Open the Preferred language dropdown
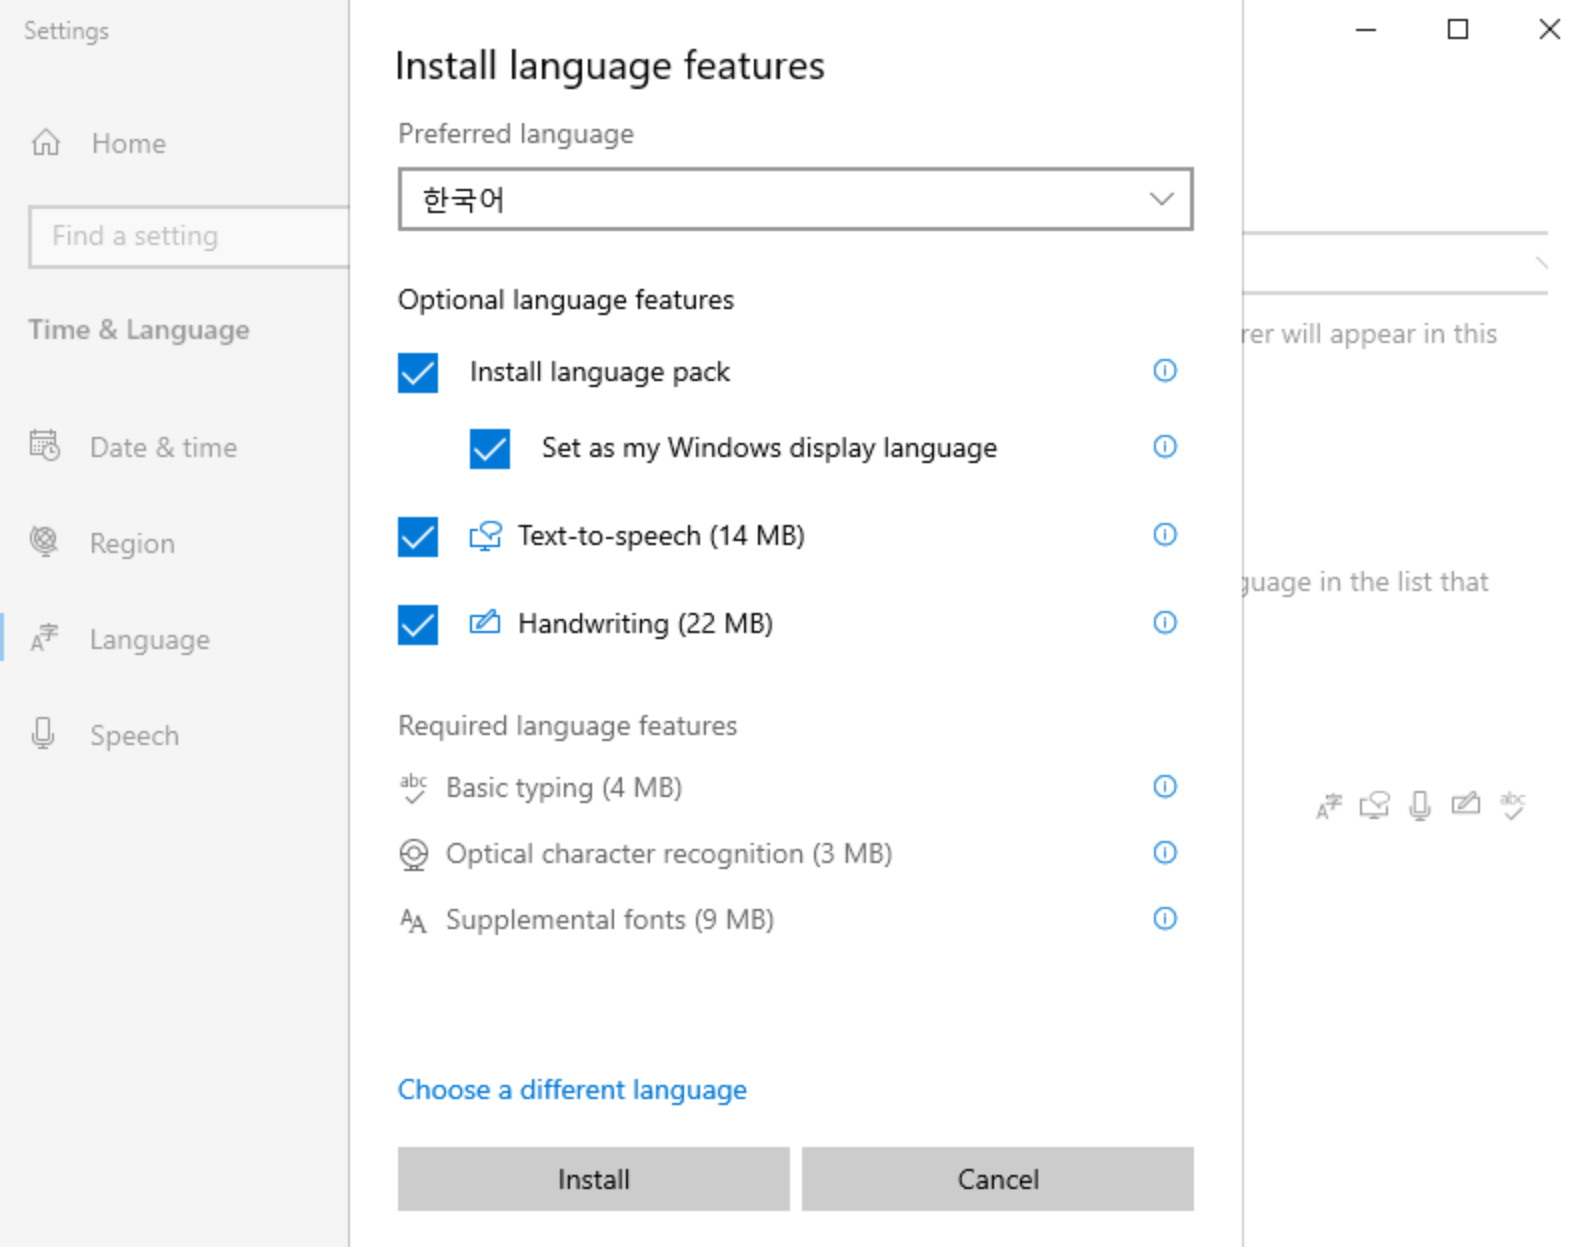 pos(796,199)
